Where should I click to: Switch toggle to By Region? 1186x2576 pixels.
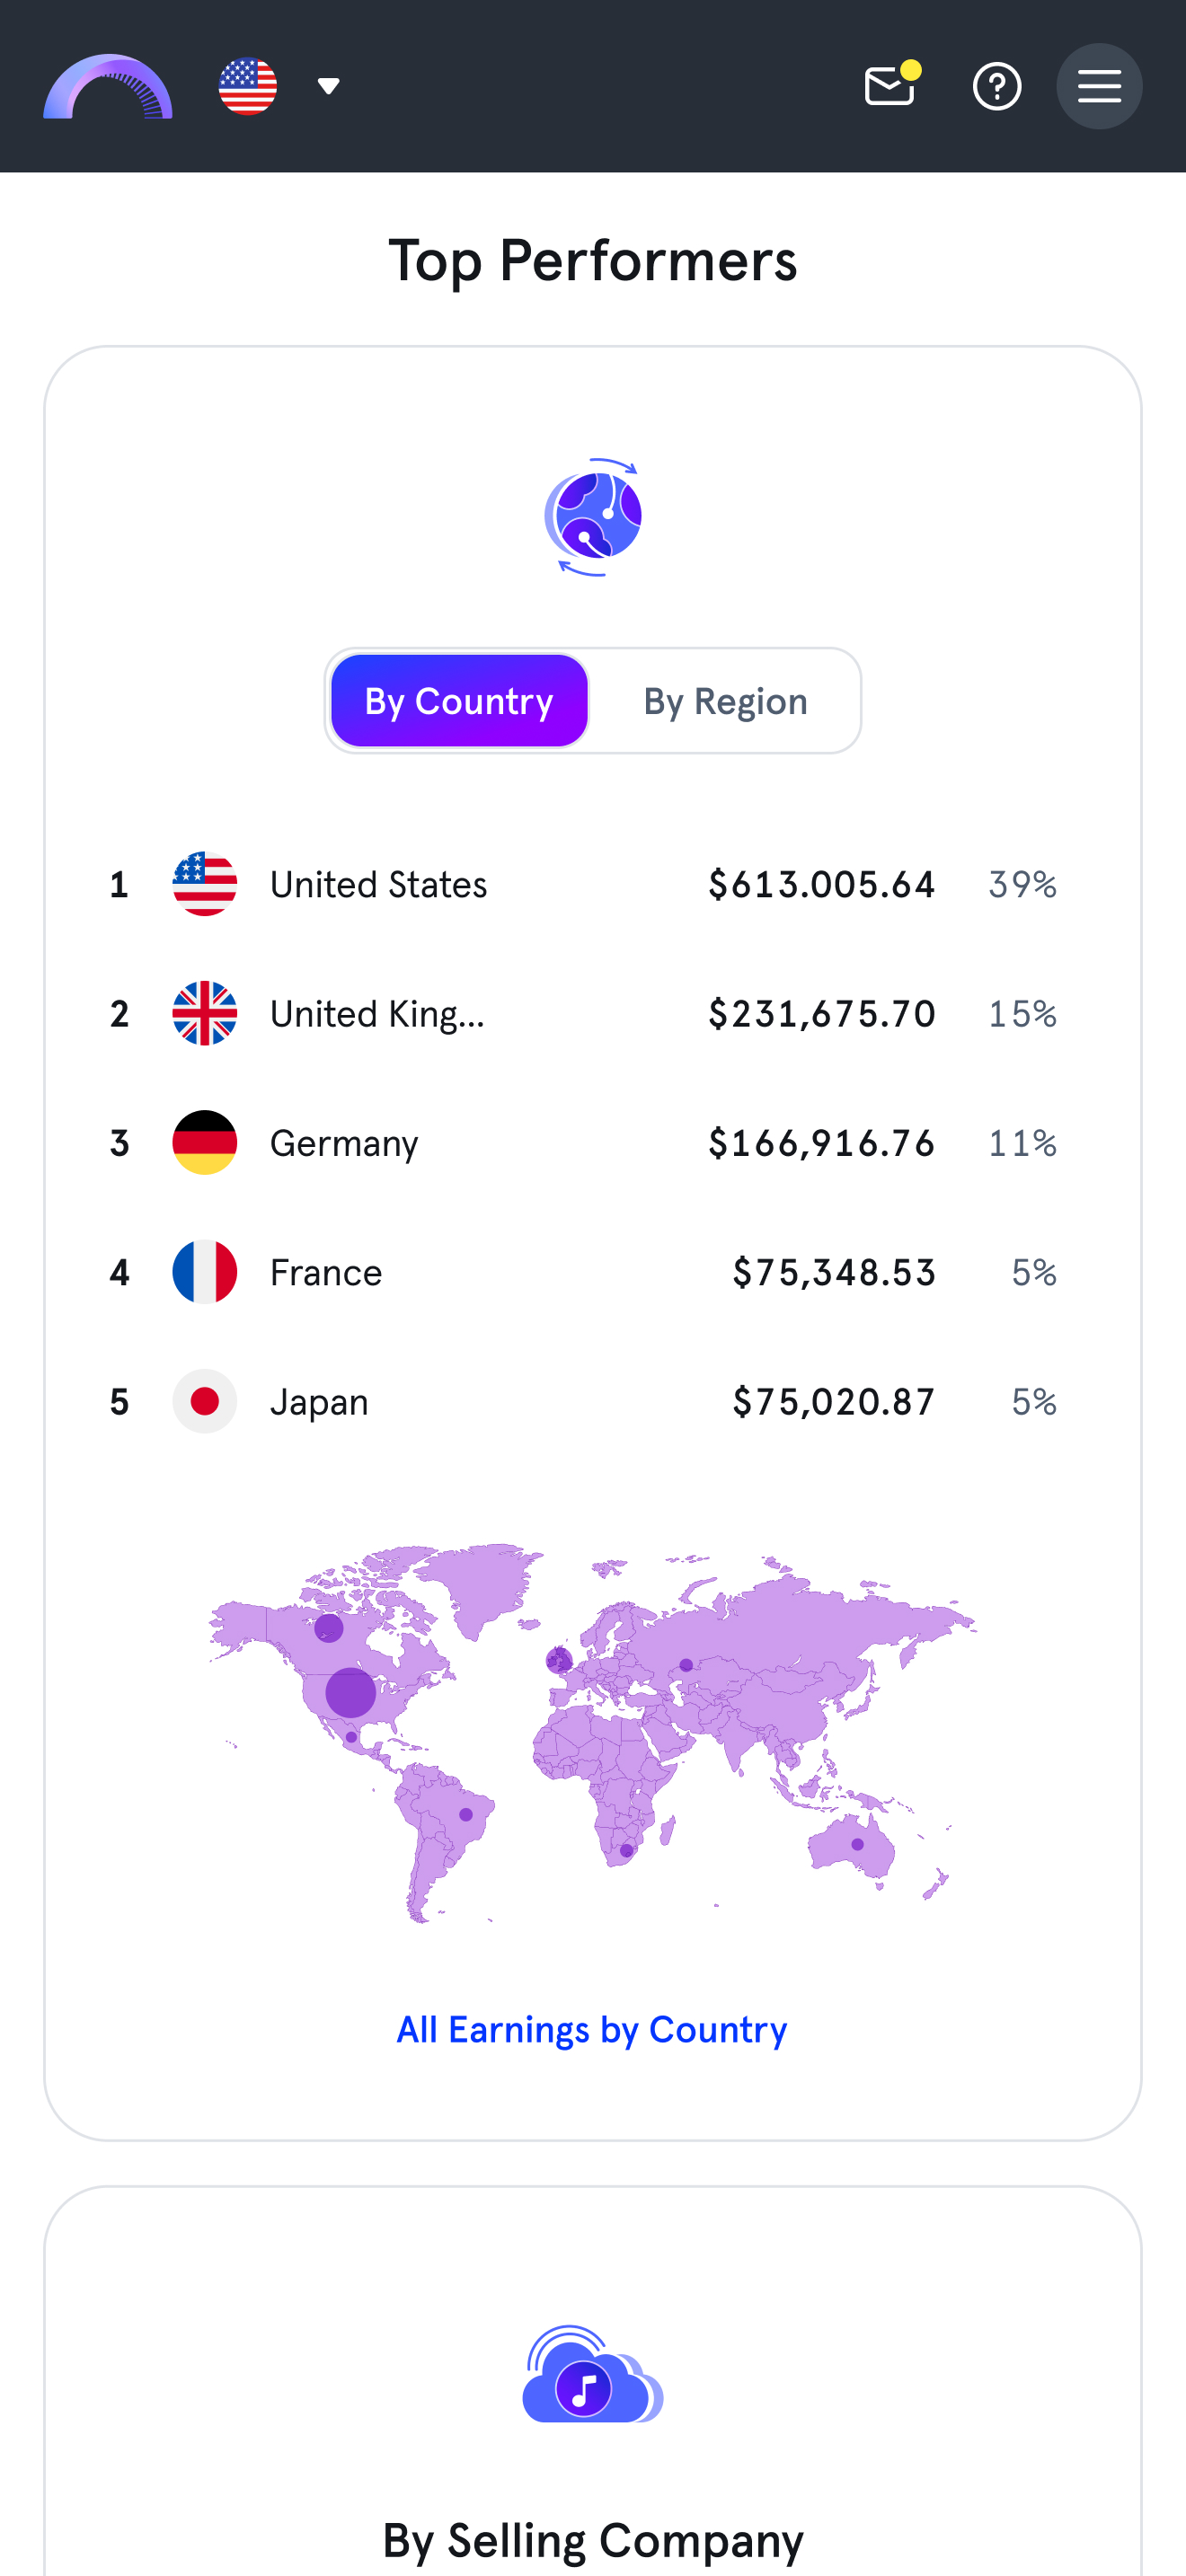click(x=725, y=701)
